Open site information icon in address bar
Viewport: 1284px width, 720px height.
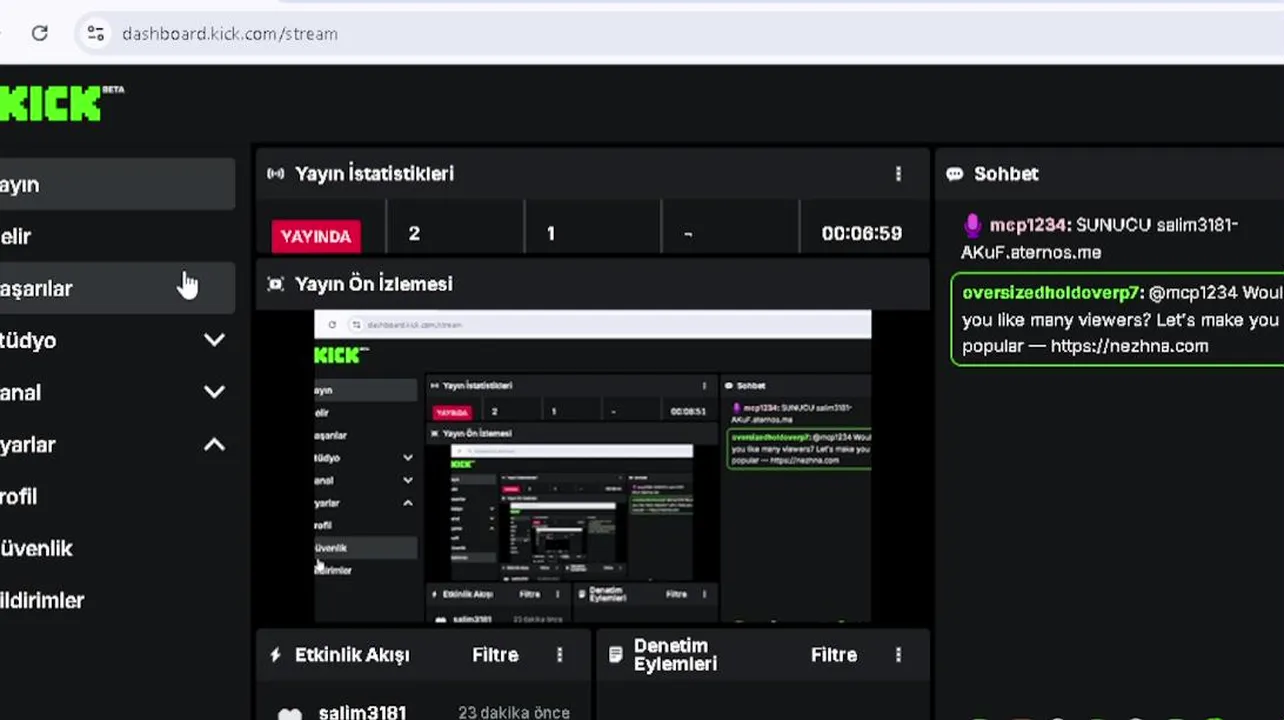tap(96, 33)
